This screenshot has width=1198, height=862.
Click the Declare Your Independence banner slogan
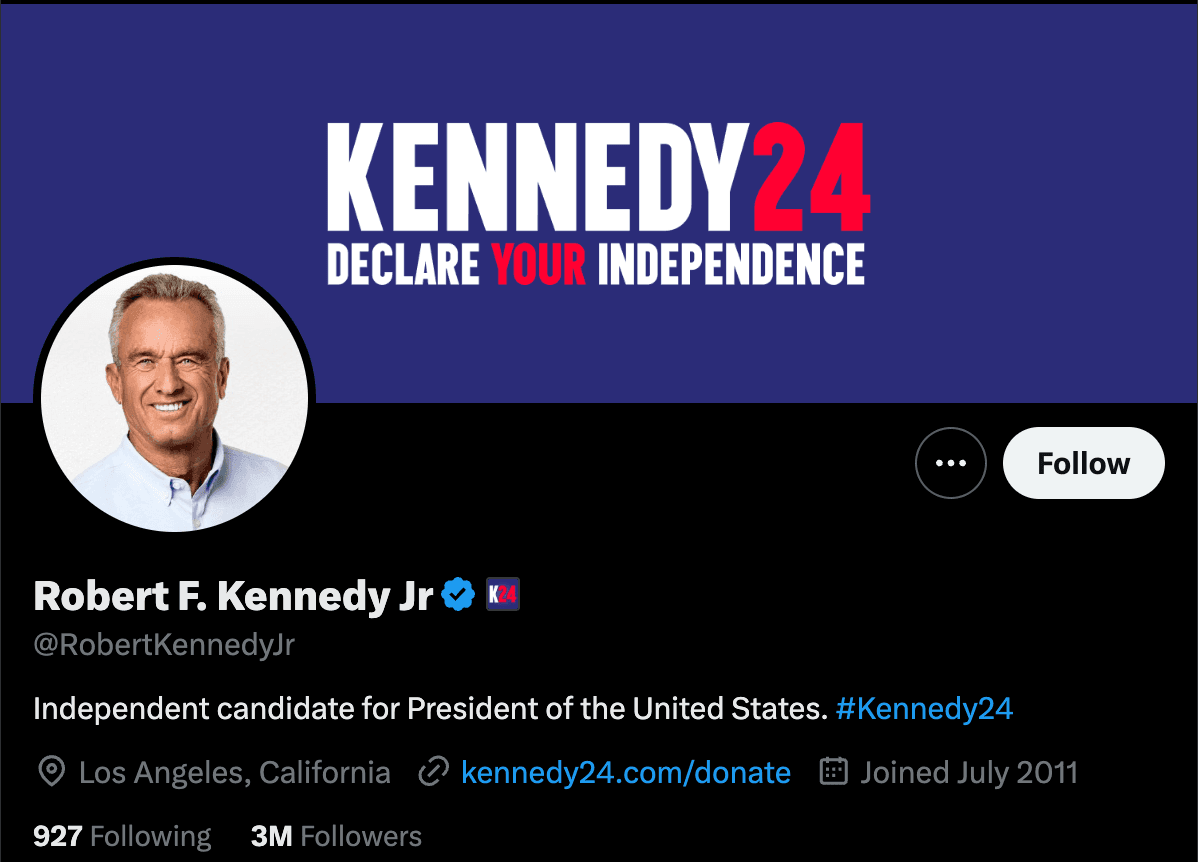click(x=596, y=264)
